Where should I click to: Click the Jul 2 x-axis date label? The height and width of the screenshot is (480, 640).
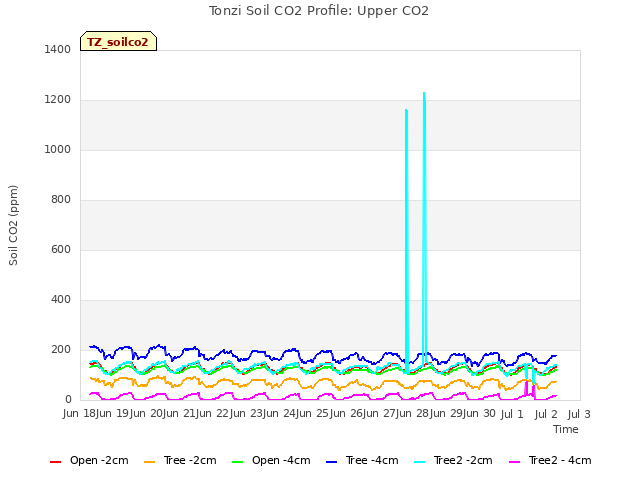point(546,414)
